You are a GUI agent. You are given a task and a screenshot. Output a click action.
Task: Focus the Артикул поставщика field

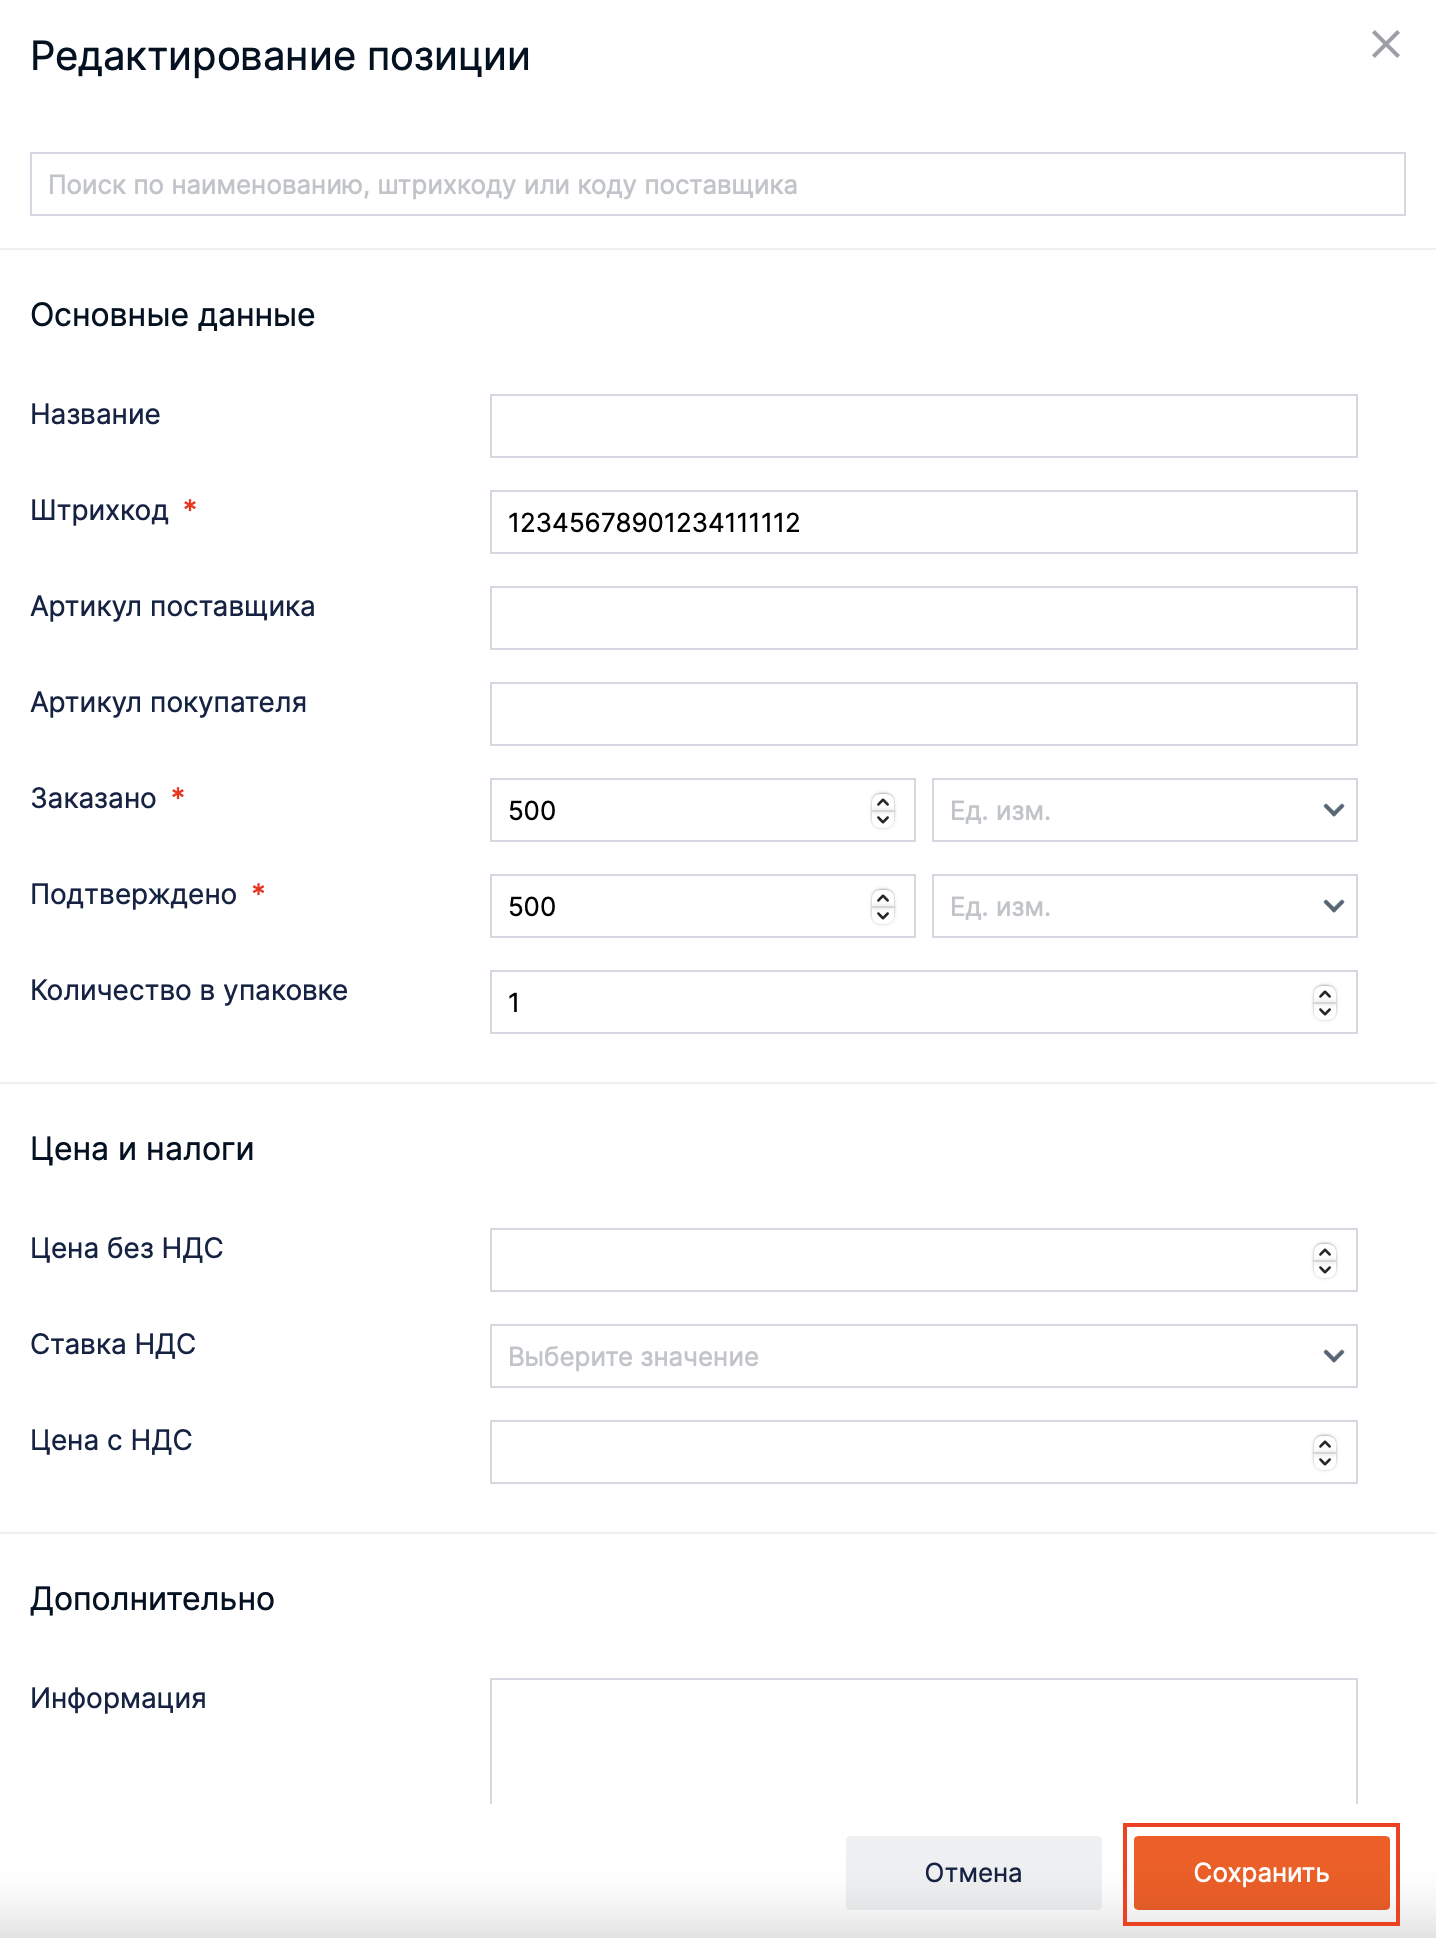click(x=923, y=618)
